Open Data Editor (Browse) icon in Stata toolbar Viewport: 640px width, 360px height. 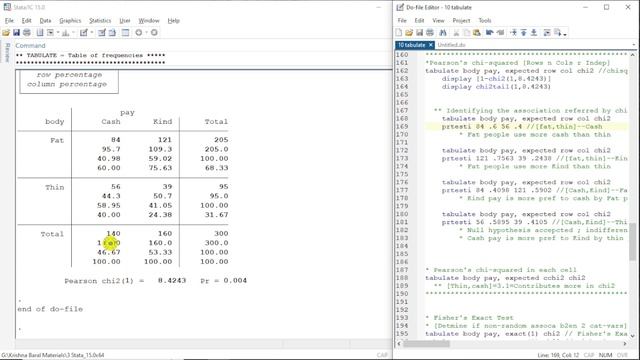pos(112,33)
